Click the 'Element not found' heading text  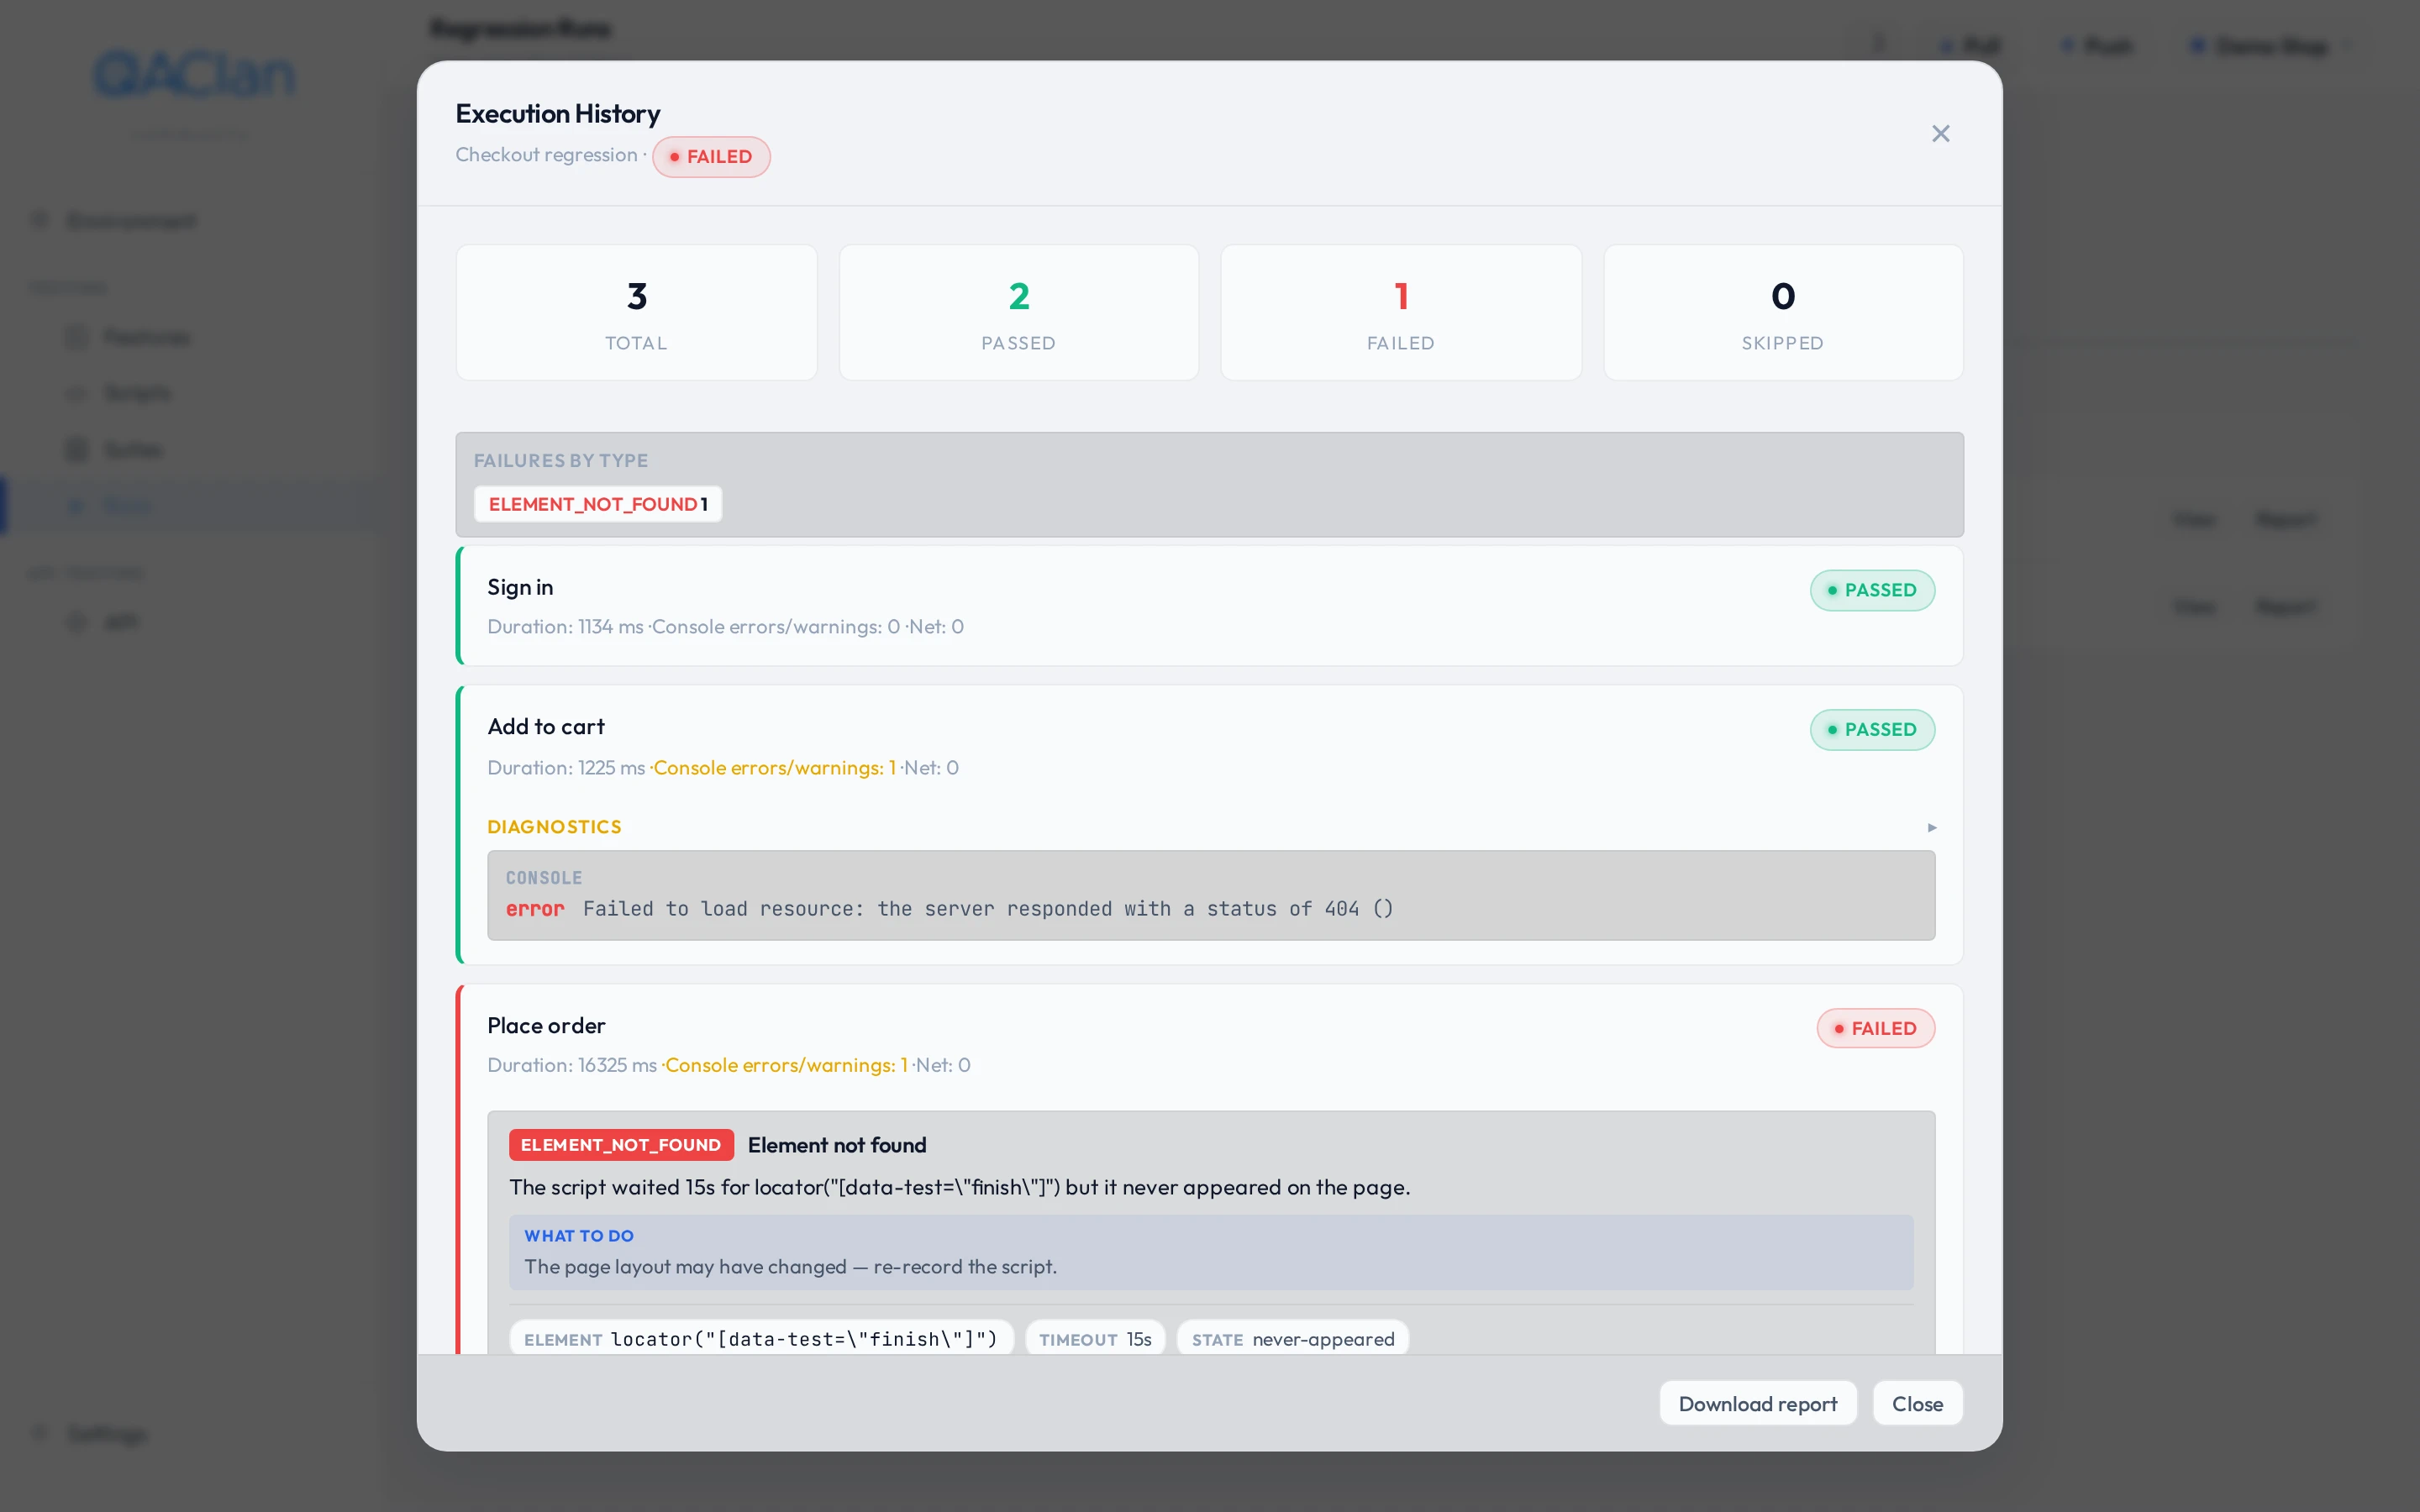837,1145
